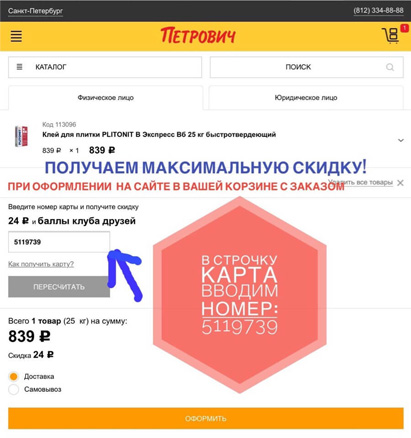The width and height of the screenshot is (411, 438).
Task: Open the КАТАЛОГ dropdown
Action: click(105, 67)
